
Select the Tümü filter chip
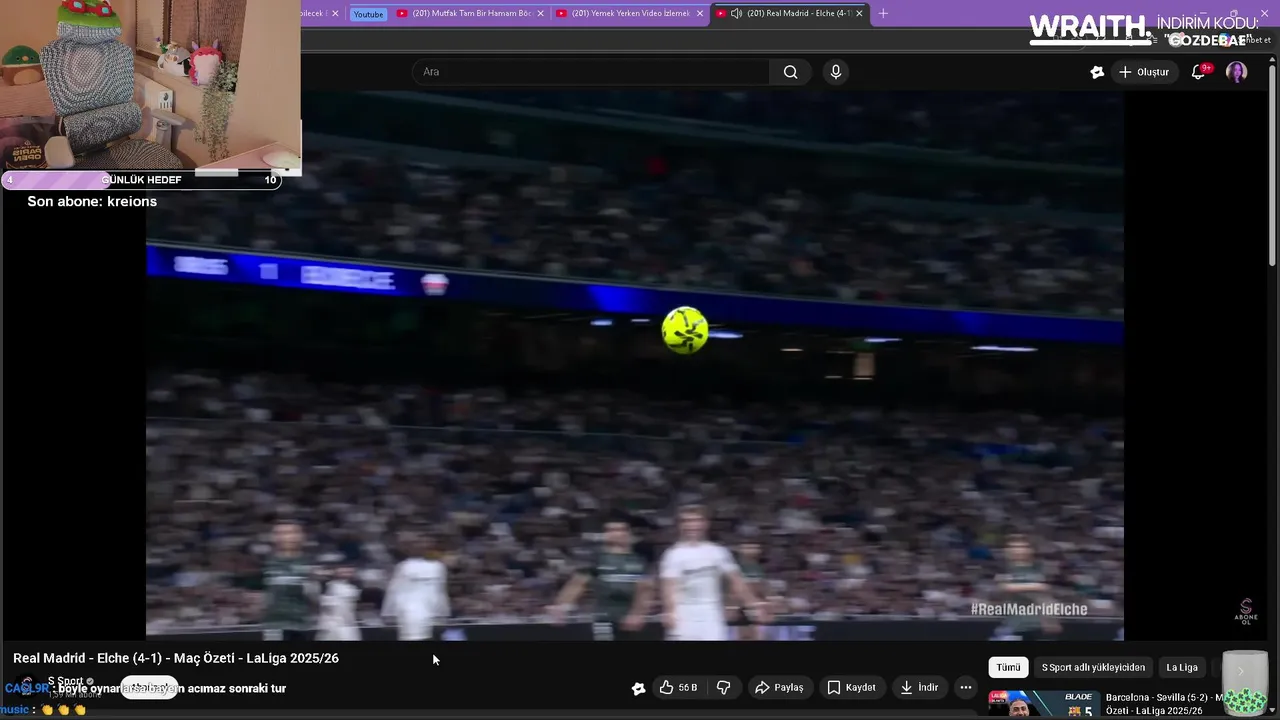1008,667
